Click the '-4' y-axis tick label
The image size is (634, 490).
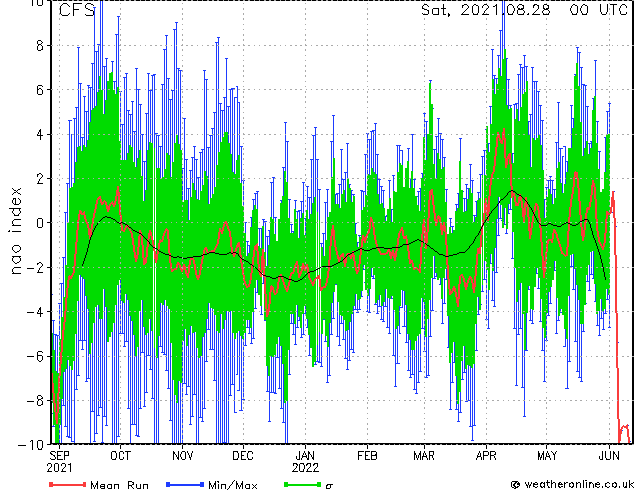(x=35, y=312)
